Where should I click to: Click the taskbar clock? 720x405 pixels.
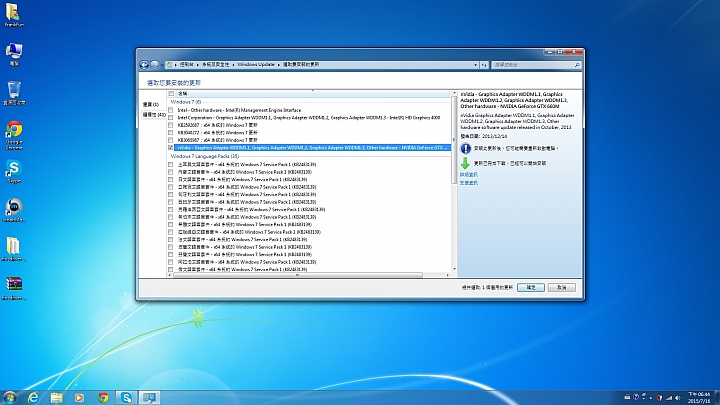pyautogui.click(x=699, y=398)
